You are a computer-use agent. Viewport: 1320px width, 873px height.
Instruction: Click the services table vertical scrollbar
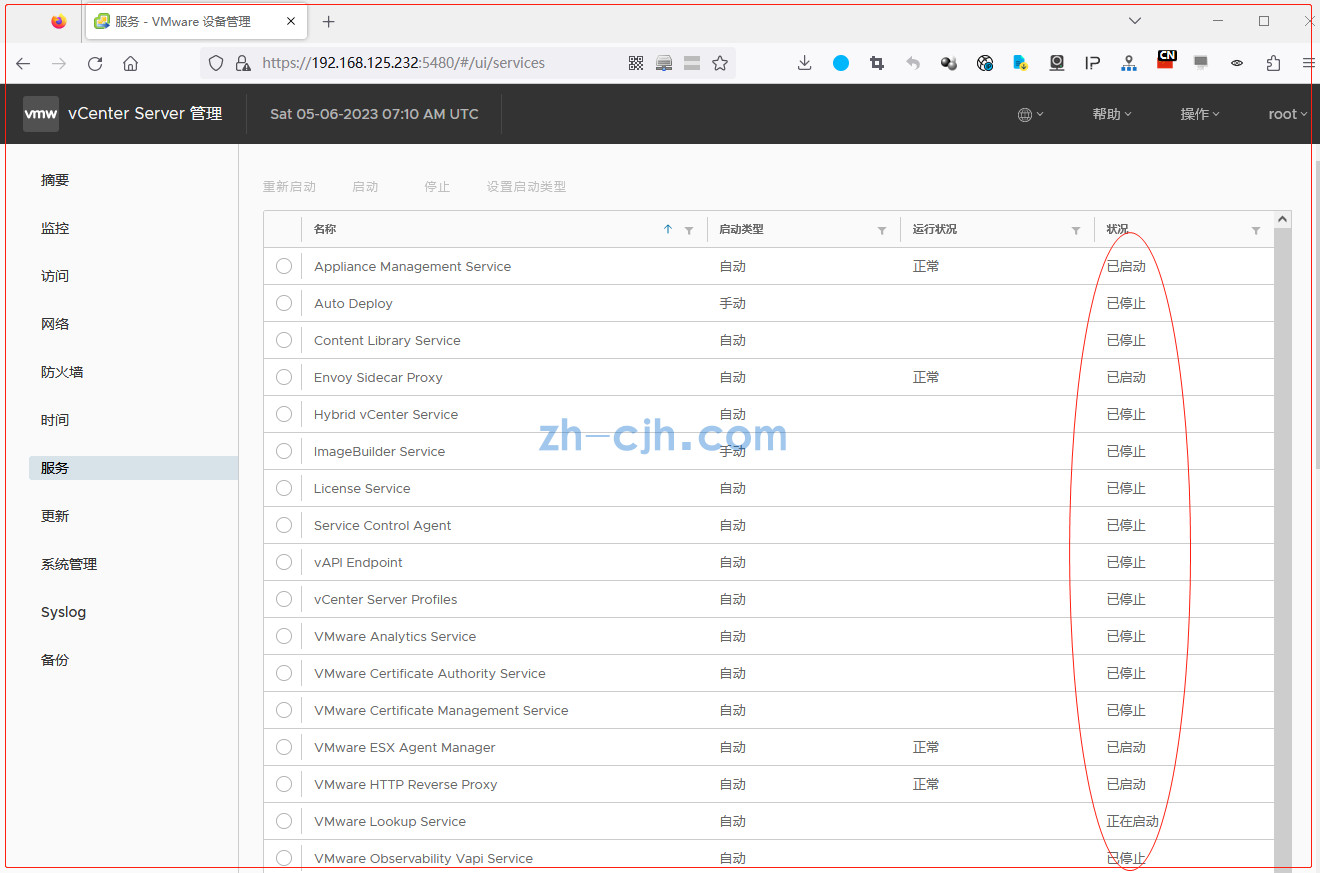pyautogui.click(x=1283, y=550)
